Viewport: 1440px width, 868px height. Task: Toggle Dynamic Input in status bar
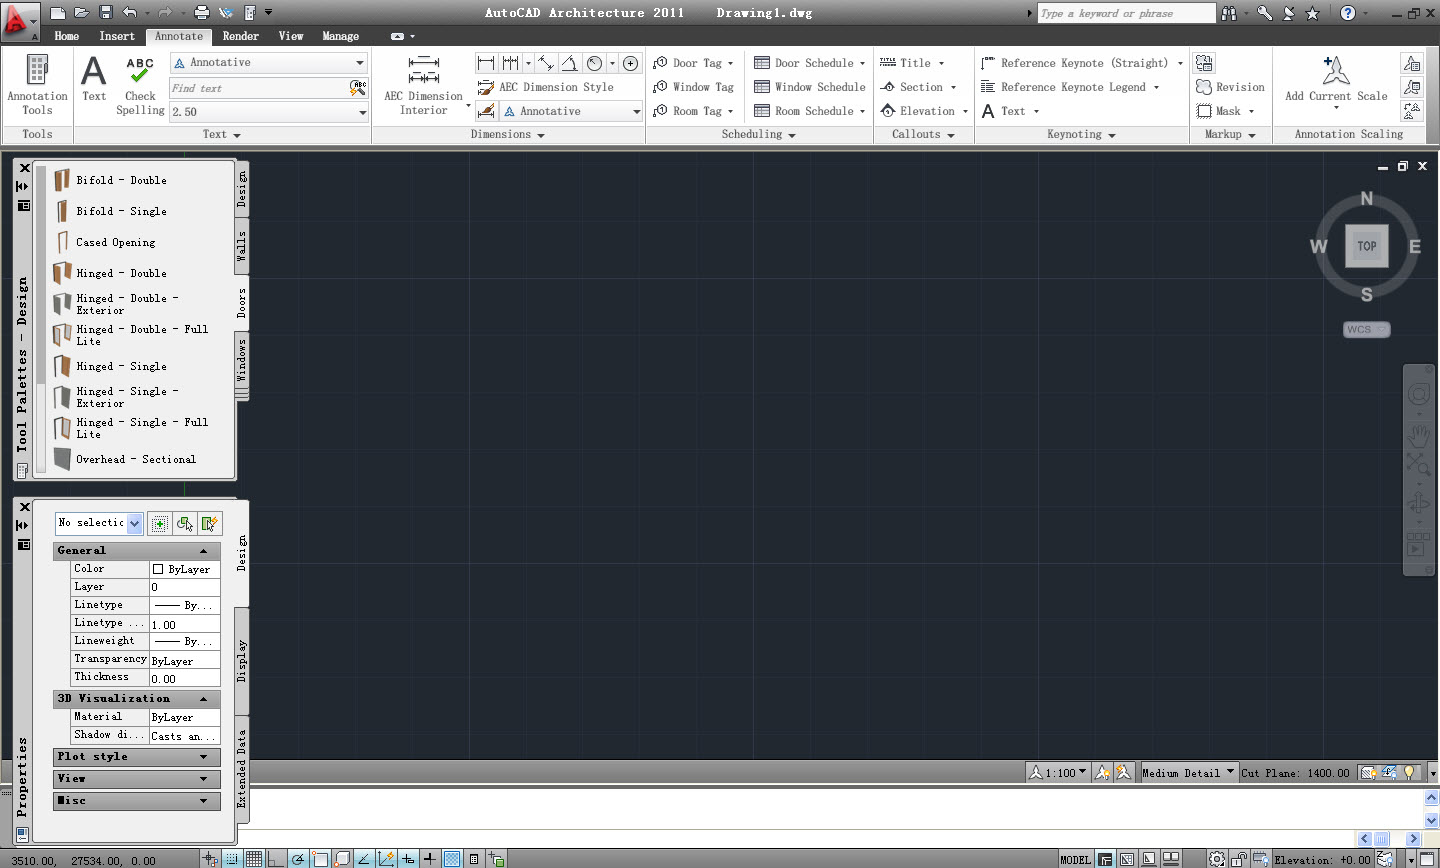pos(408,859)
